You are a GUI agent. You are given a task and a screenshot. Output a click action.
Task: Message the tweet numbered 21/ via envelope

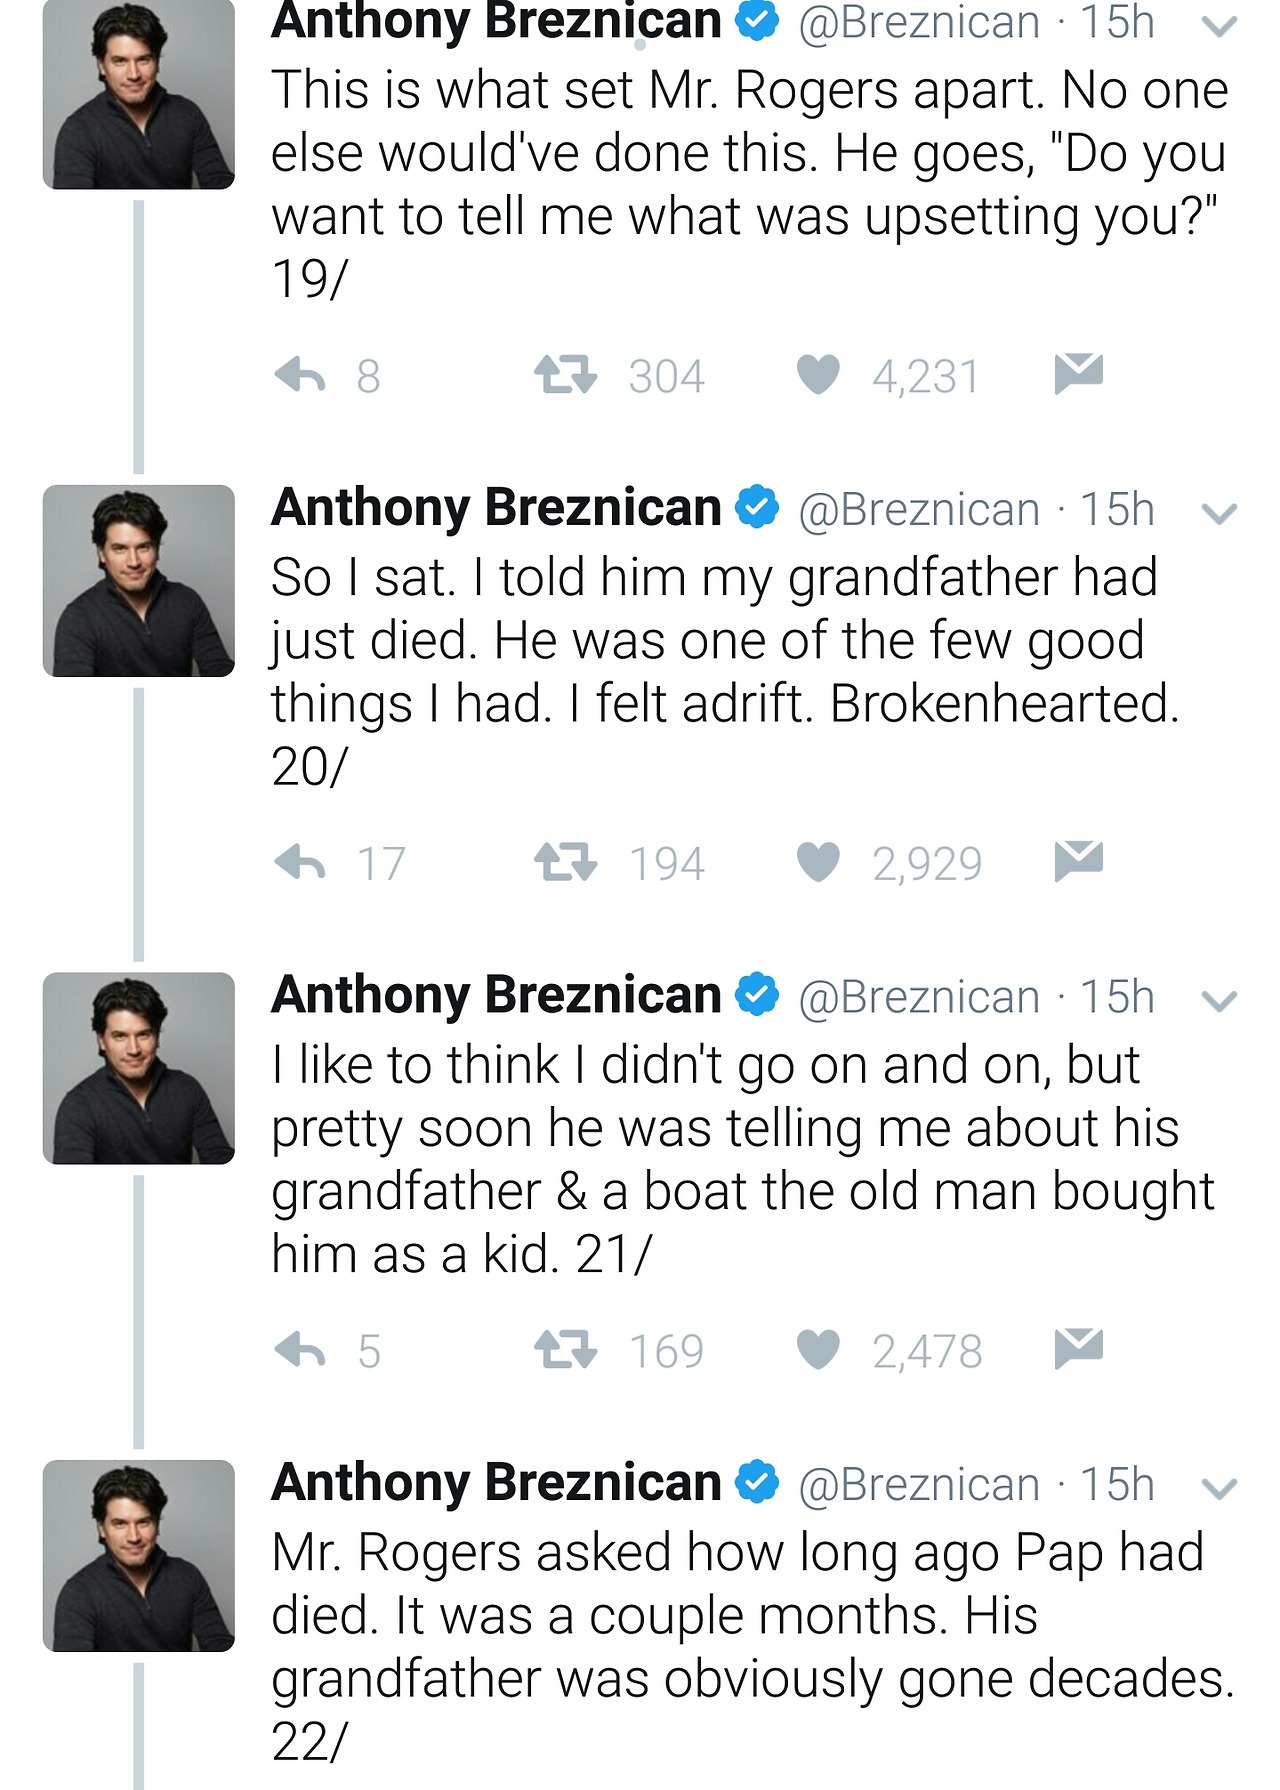tap(1078, 1348)
